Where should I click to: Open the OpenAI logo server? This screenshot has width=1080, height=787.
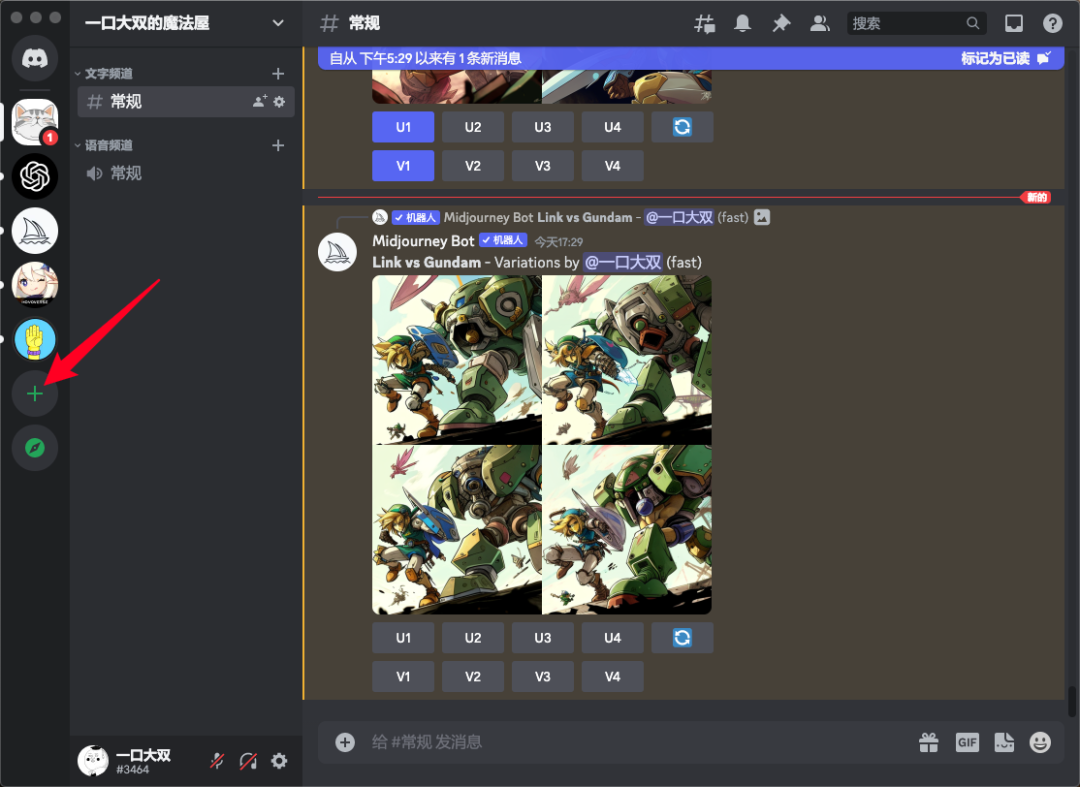34,176
